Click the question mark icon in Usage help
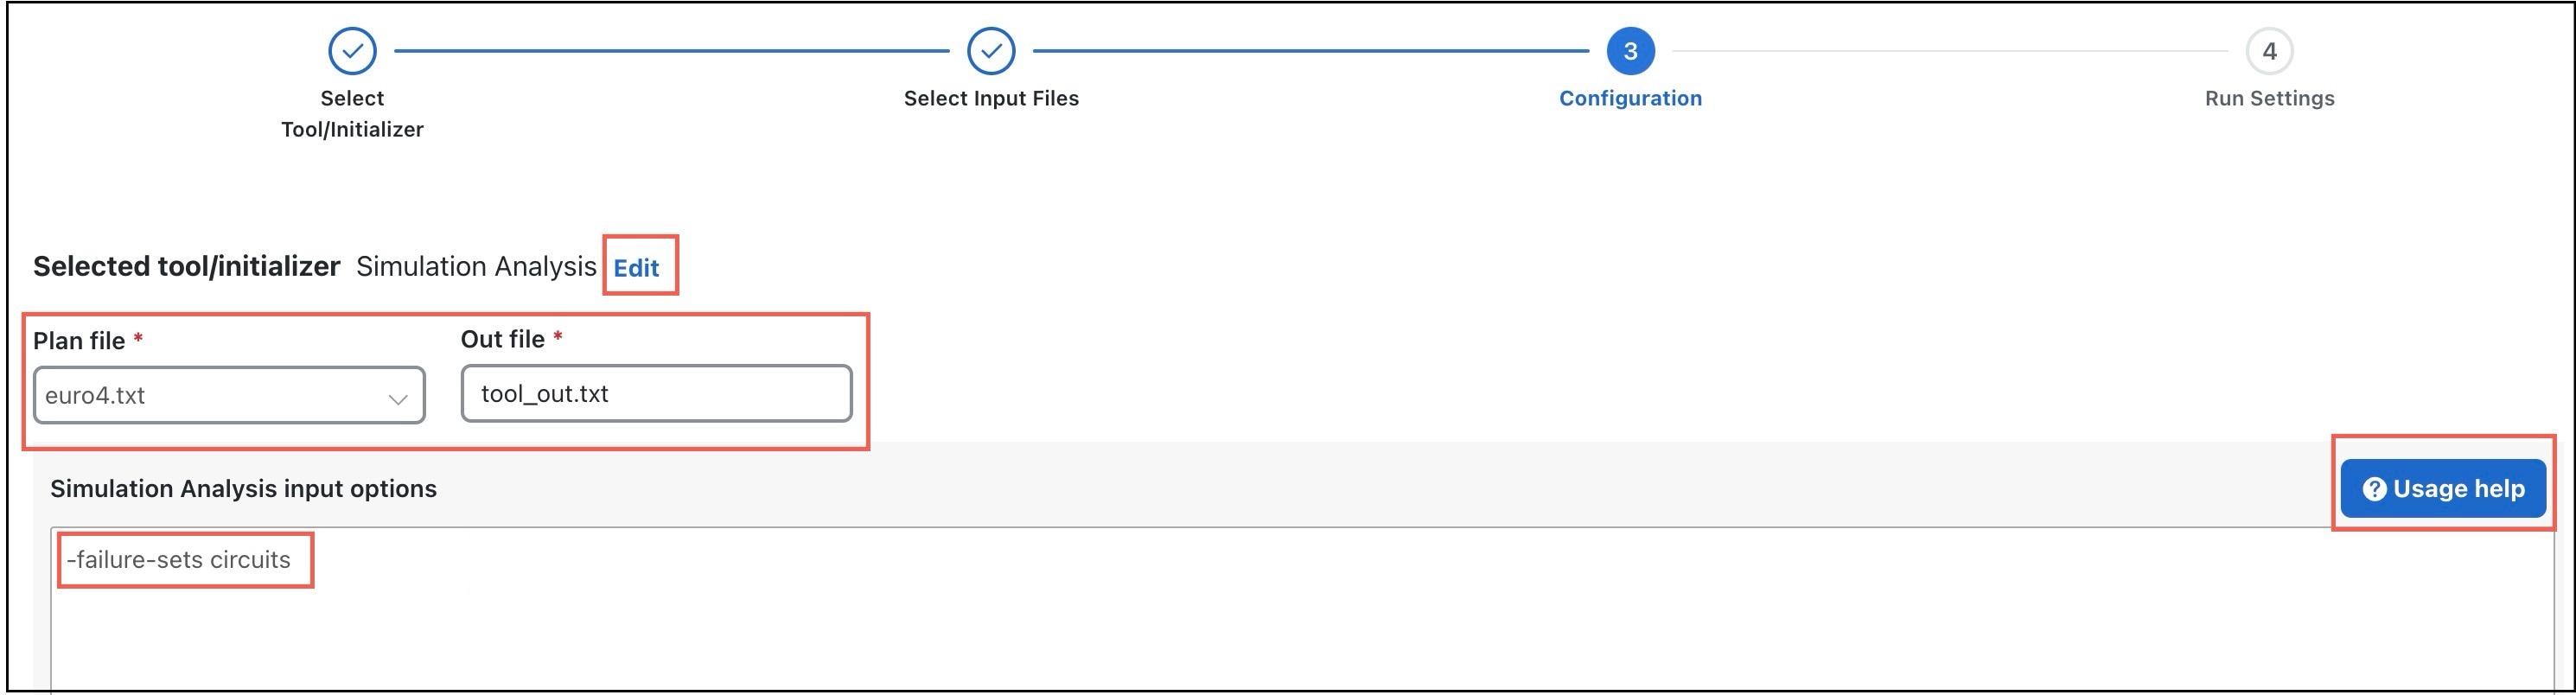The width and height of the screenshot is (2576, 695). pyautogui.click(x=2374, y=489)
